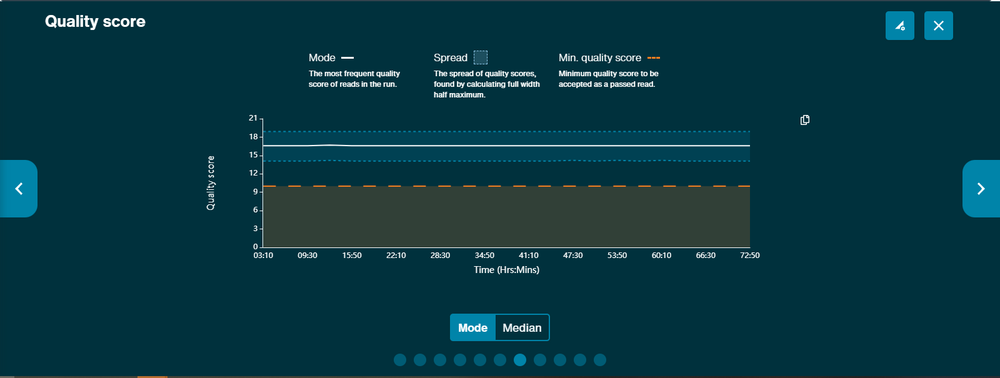Click the orange dashed Min. quality score legend sample

[x=654, y=58]
